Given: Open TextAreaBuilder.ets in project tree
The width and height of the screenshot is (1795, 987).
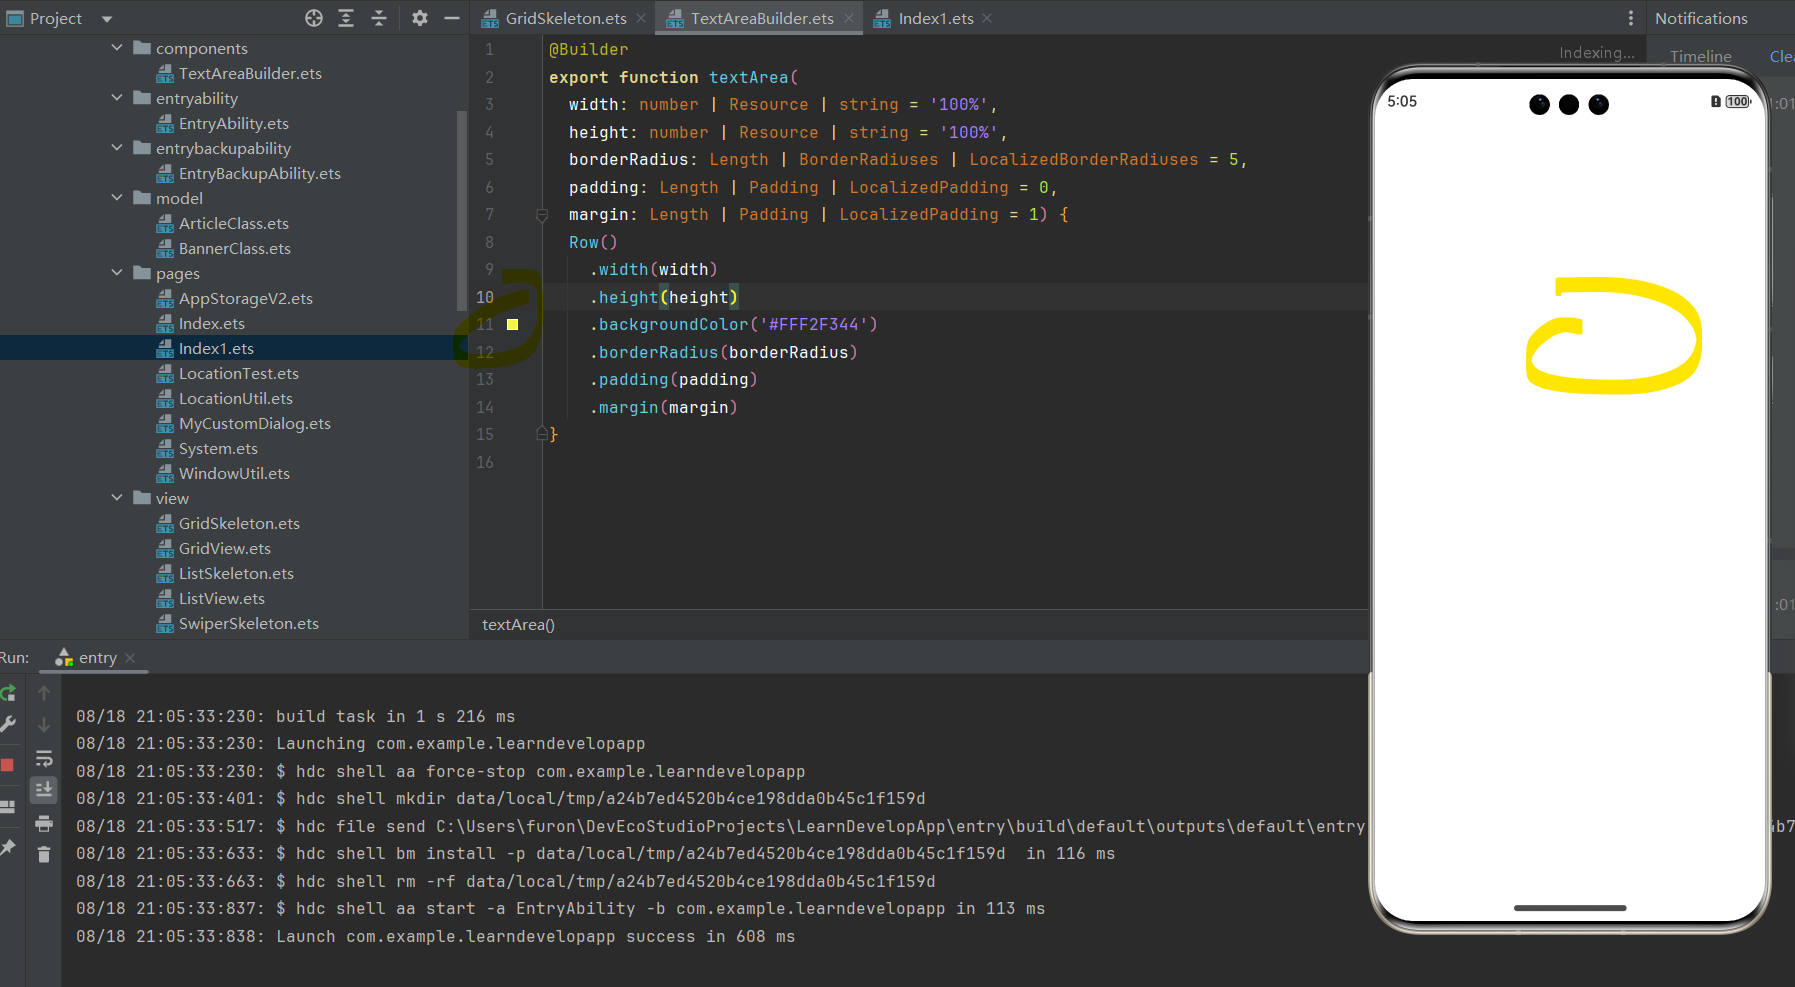Looking at the screenshot, I should 250,73.
